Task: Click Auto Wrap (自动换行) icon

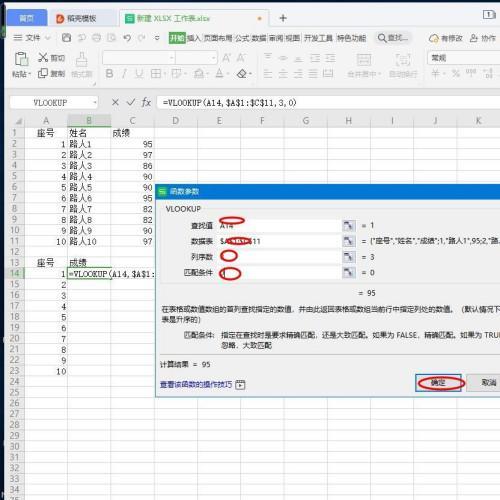Action: tap(403, 60)
